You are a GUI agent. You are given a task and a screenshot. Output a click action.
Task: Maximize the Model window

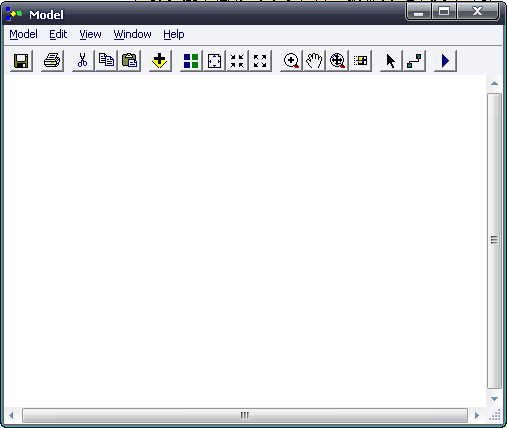[x=444, y=12]
